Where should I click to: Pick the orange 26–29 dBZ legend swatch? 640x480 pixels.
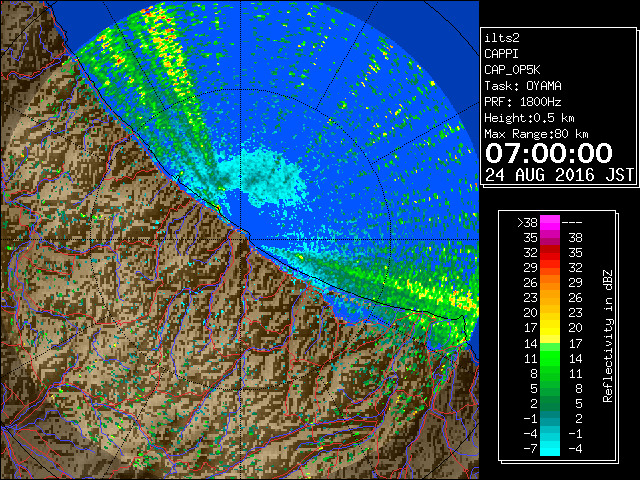pyautogui.click(x=550, y=283)
